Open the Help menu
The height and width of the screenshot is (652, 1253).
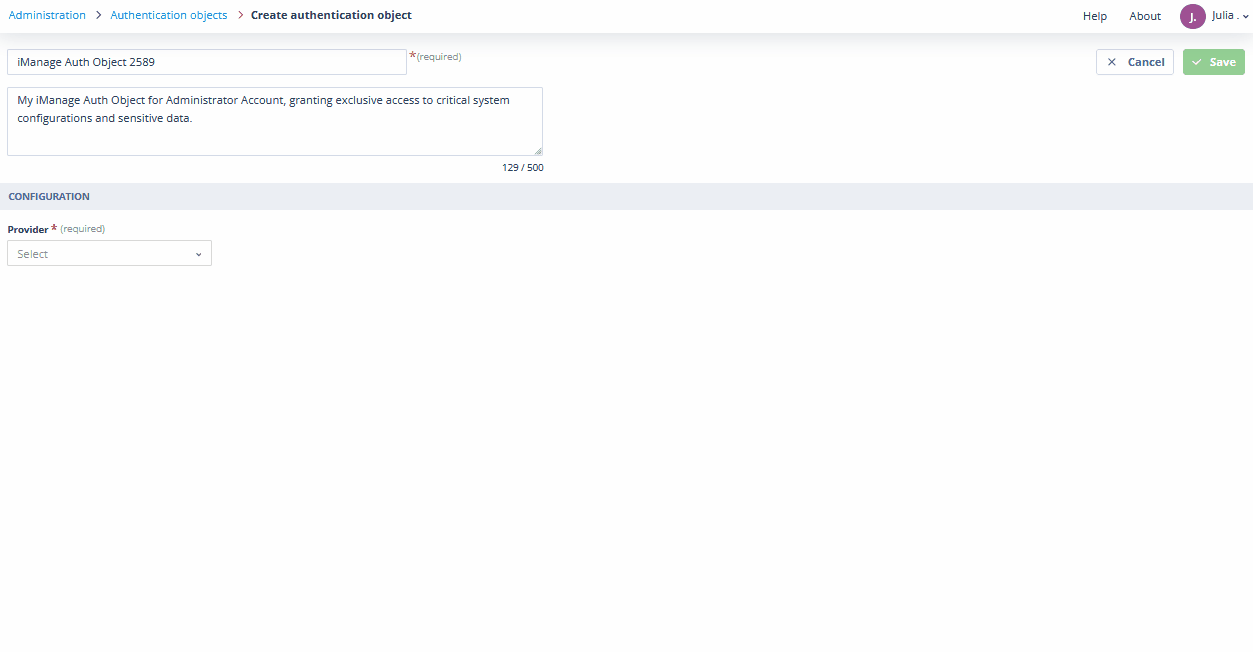[x=1095, y=16]
